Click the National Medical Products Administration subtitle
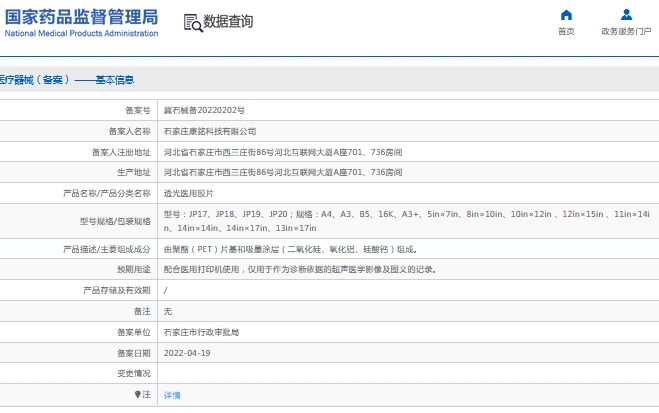The image size is (659, 413). [x=82, y=33]
